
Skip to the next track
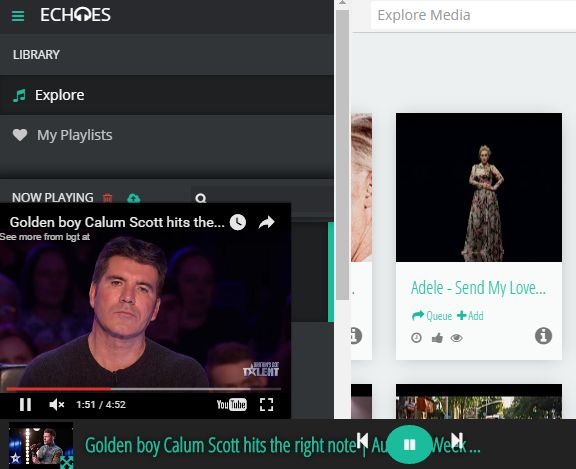[457, 439]
